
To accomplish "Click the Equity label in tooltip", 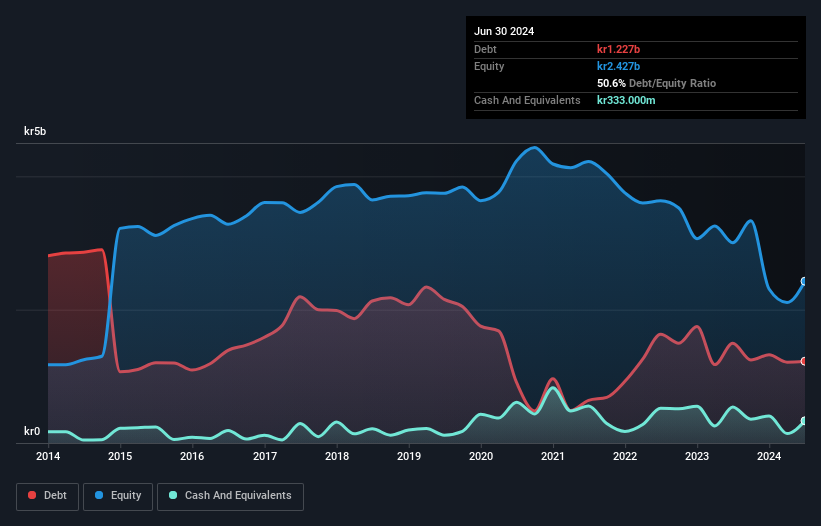I will click(x=489, y=66).
